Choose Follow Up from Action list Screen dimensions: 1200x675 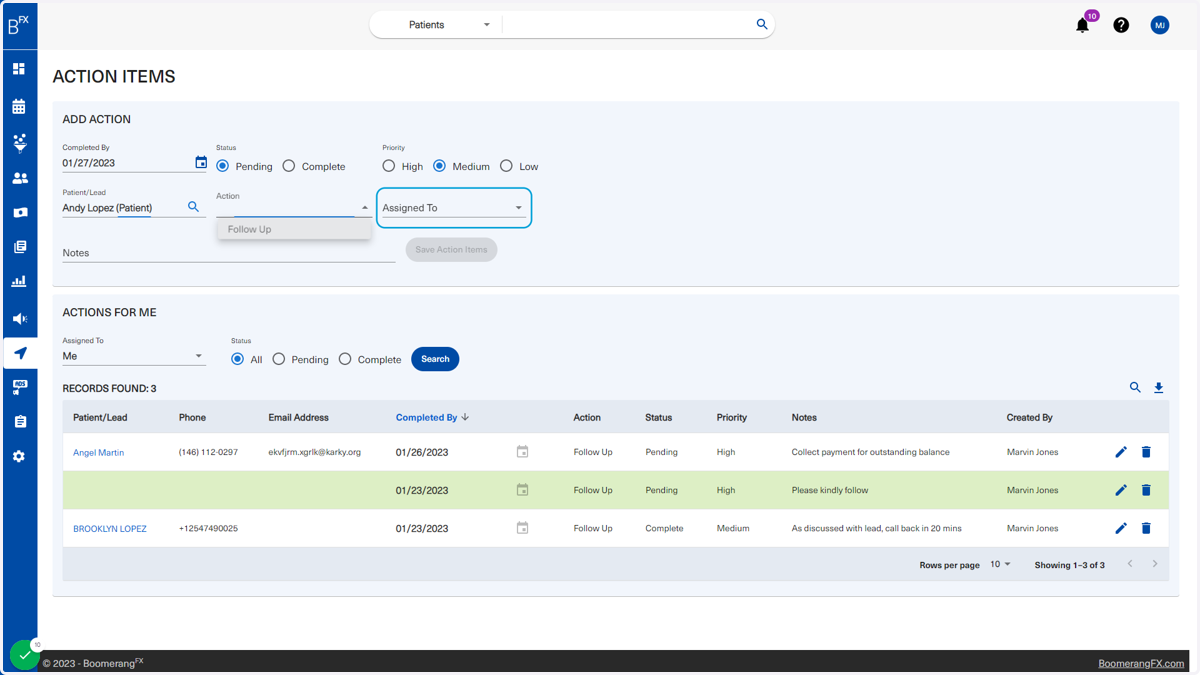pos(294,229)
